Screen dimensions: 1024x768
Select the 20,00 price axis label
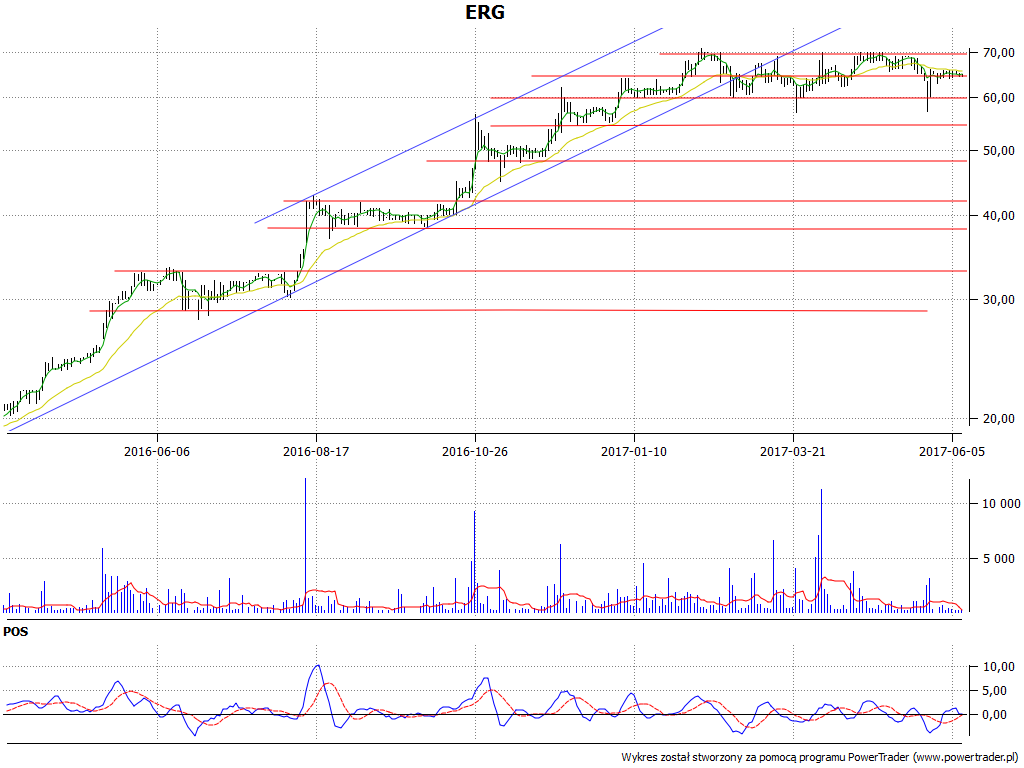pyautogui.click(x=999, y=419)
